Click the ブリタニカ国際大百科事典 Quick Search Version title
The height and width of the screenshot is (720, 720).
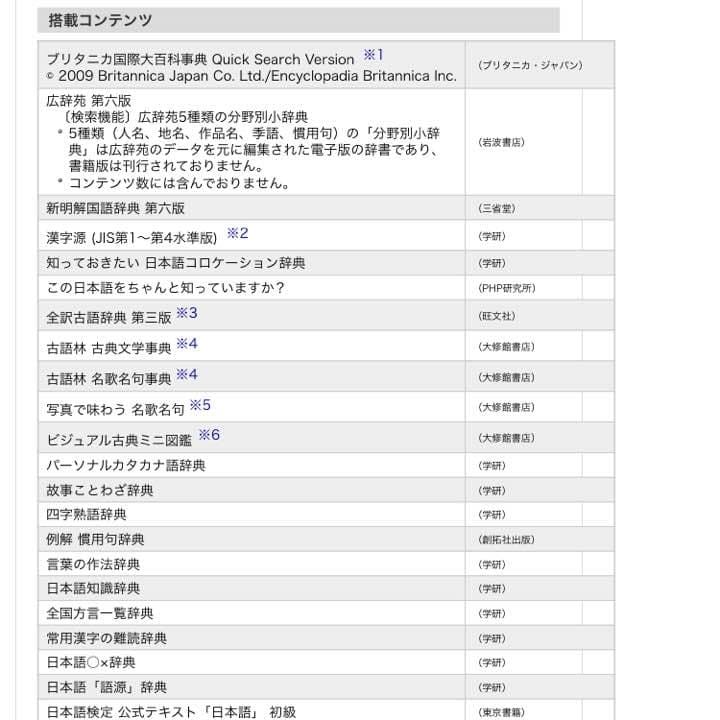pos(201,60)
